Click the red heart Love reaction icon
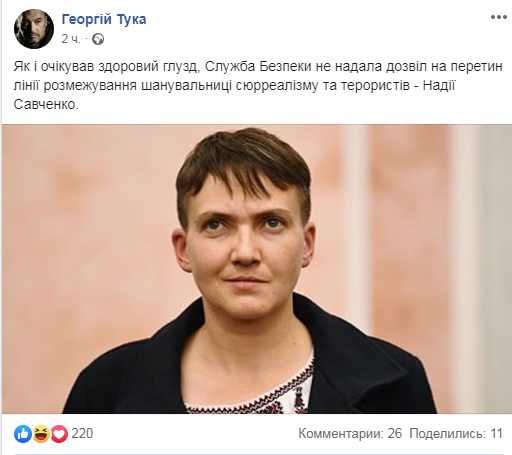Viewport: 512px width, 455px height. pos(59,434)
